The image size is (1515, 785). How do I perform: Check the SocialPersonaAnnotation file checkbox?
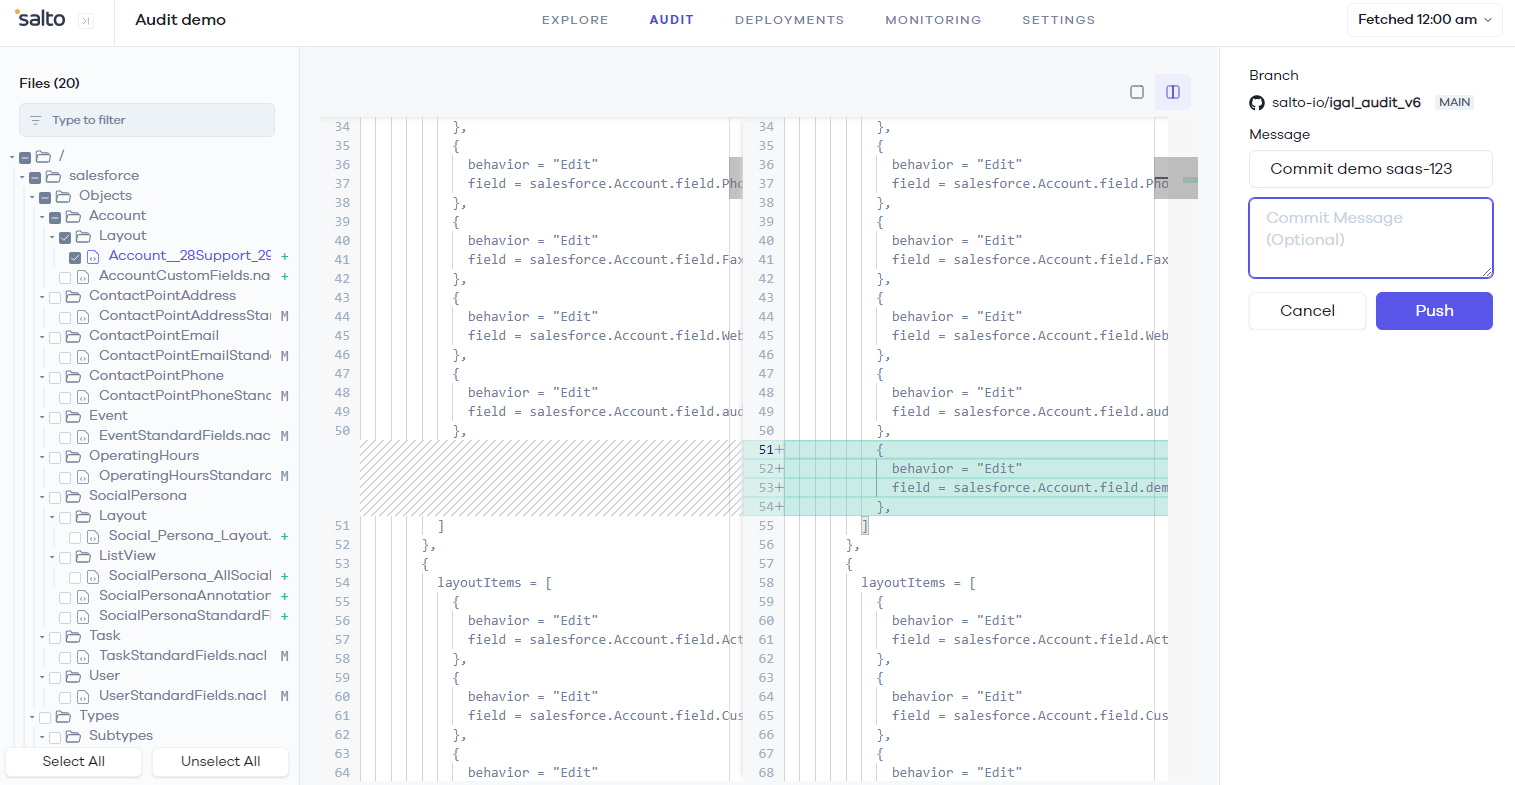[x=65, y=597]
